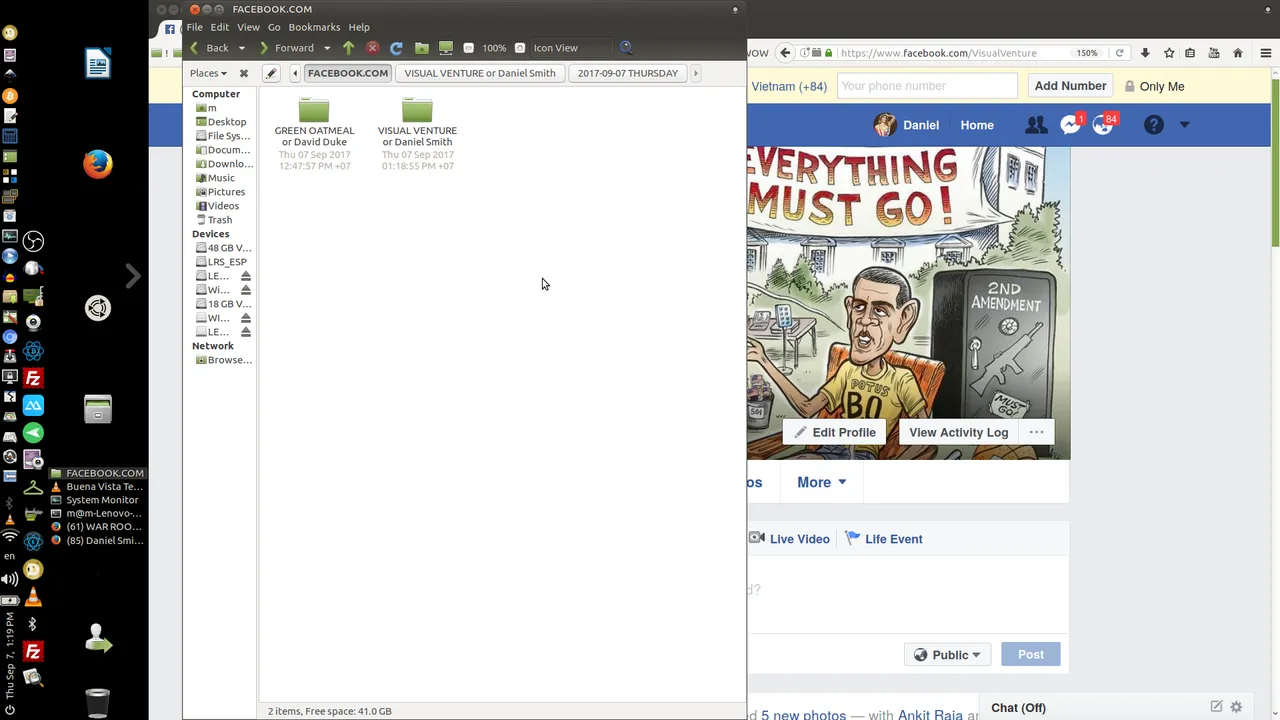Zoom in using the plus icon
The image size is (1280, 720).
pyautogui.click(x=520, y=48)
